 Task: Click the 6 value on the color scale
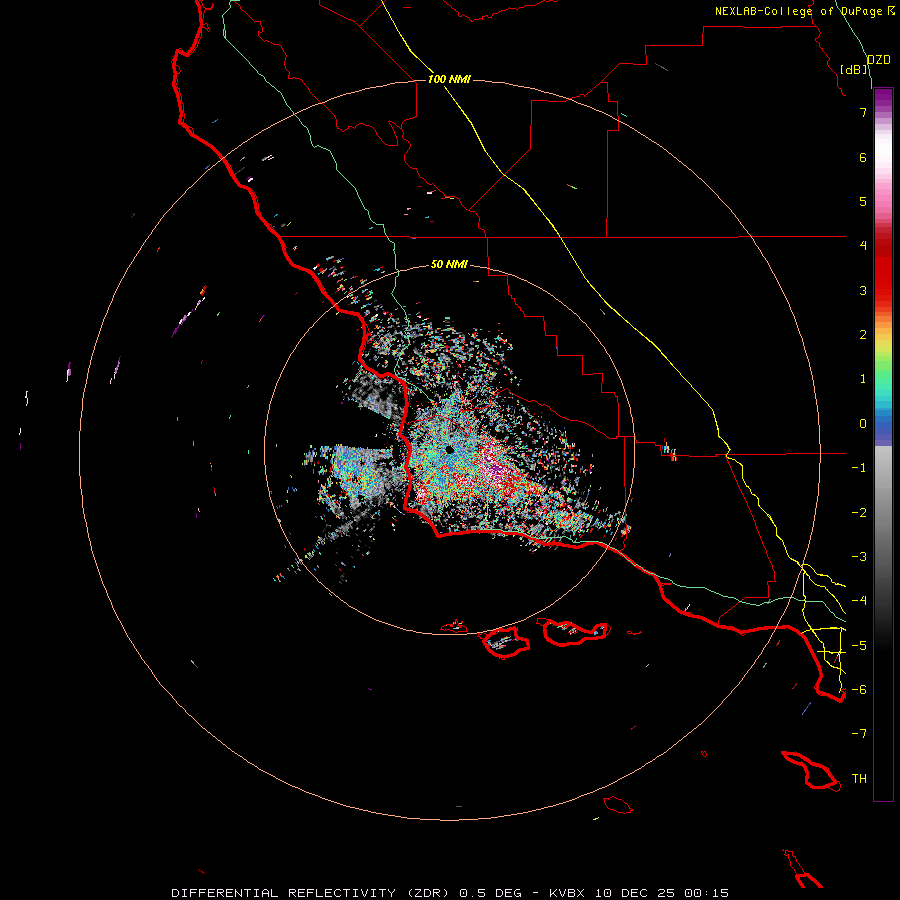(x=863, y=157)
